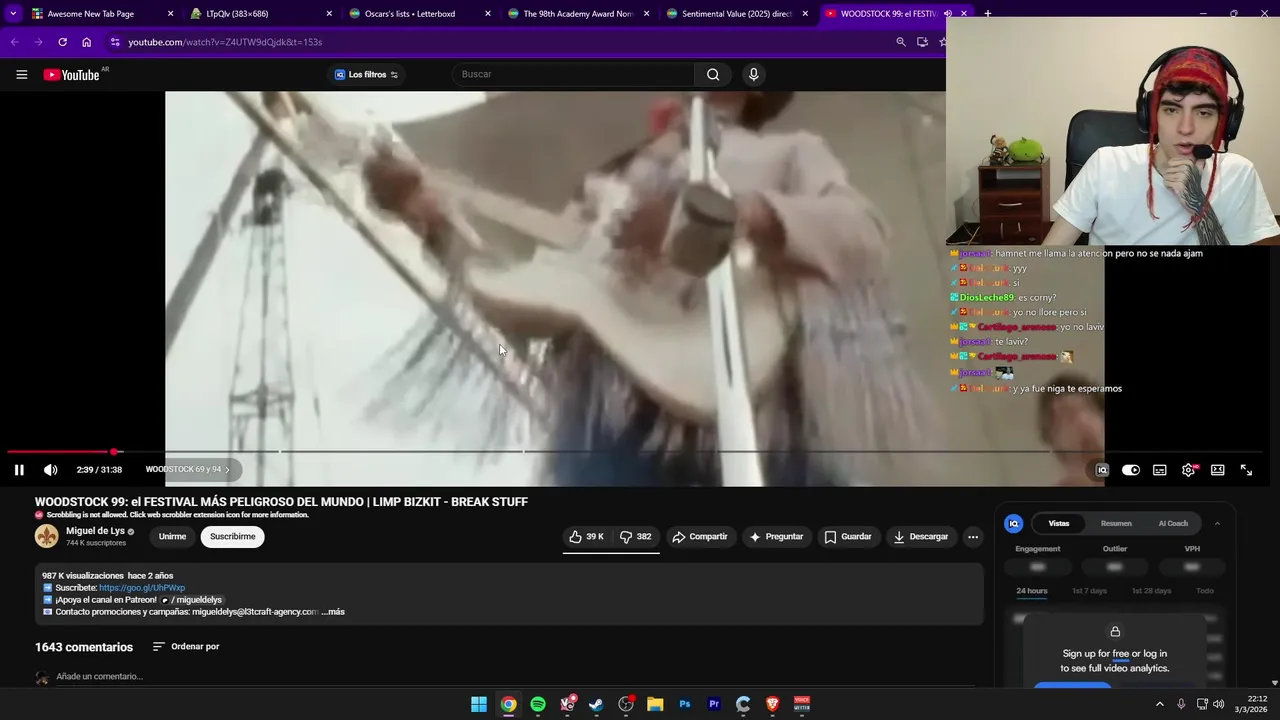
Task: Mute the video volume speaker icon
Action: tap(51, 470)
